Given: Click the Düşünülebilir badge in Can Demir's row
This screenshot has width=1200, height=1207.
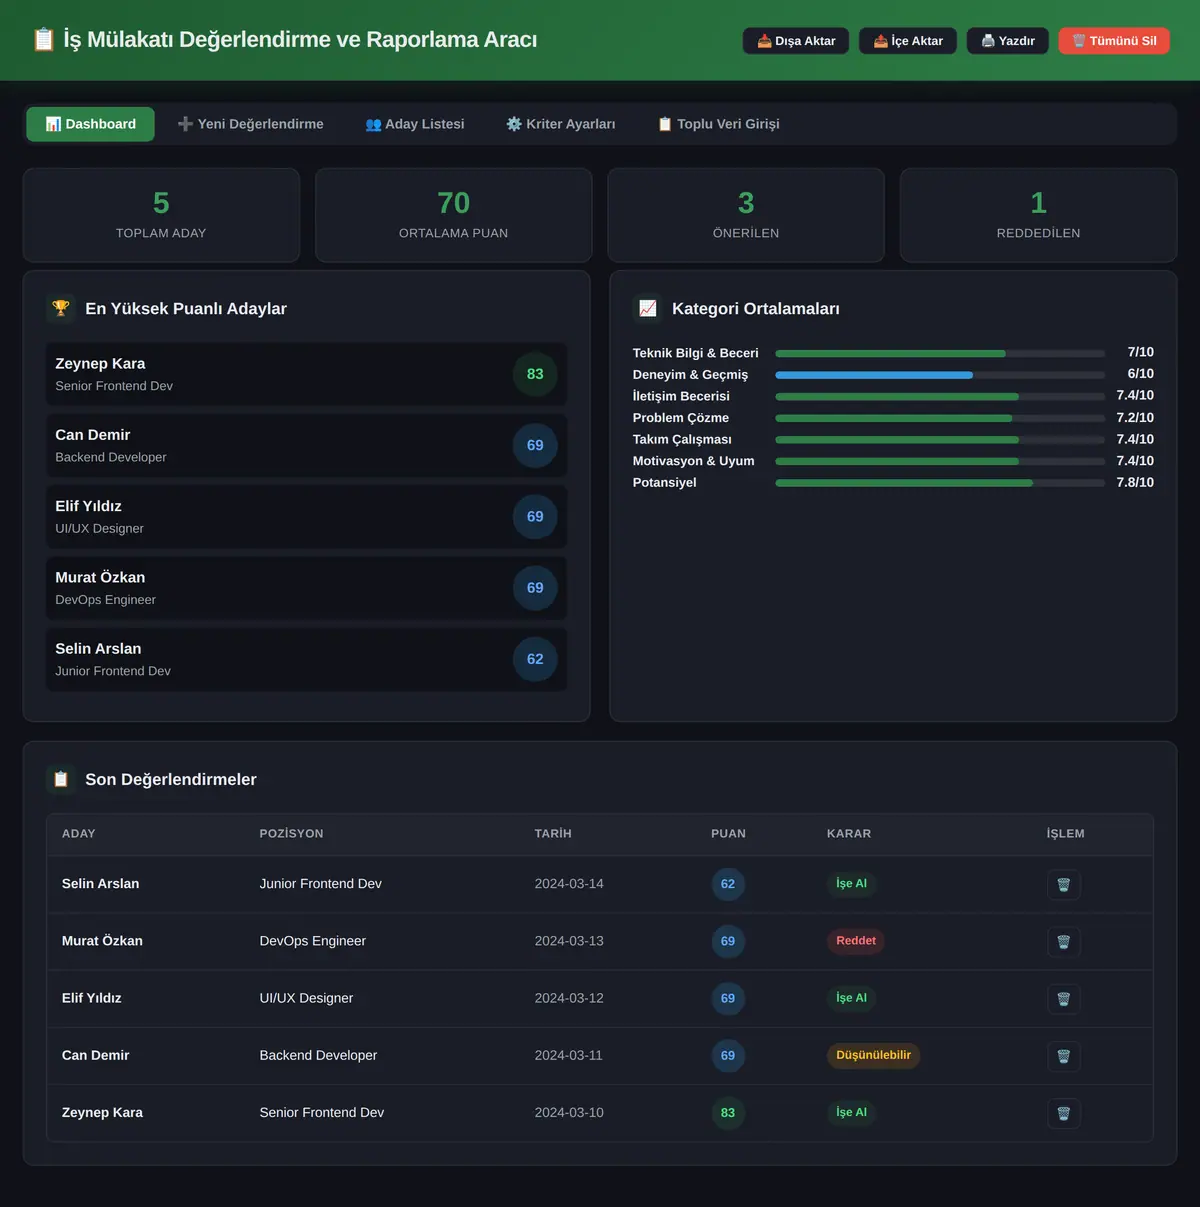Looking at the screenshot, I should click(x=874, y=1055).
